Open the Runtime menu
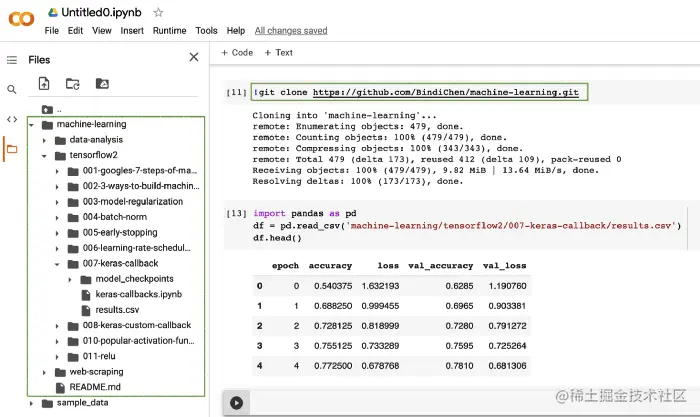 point(170,30)
